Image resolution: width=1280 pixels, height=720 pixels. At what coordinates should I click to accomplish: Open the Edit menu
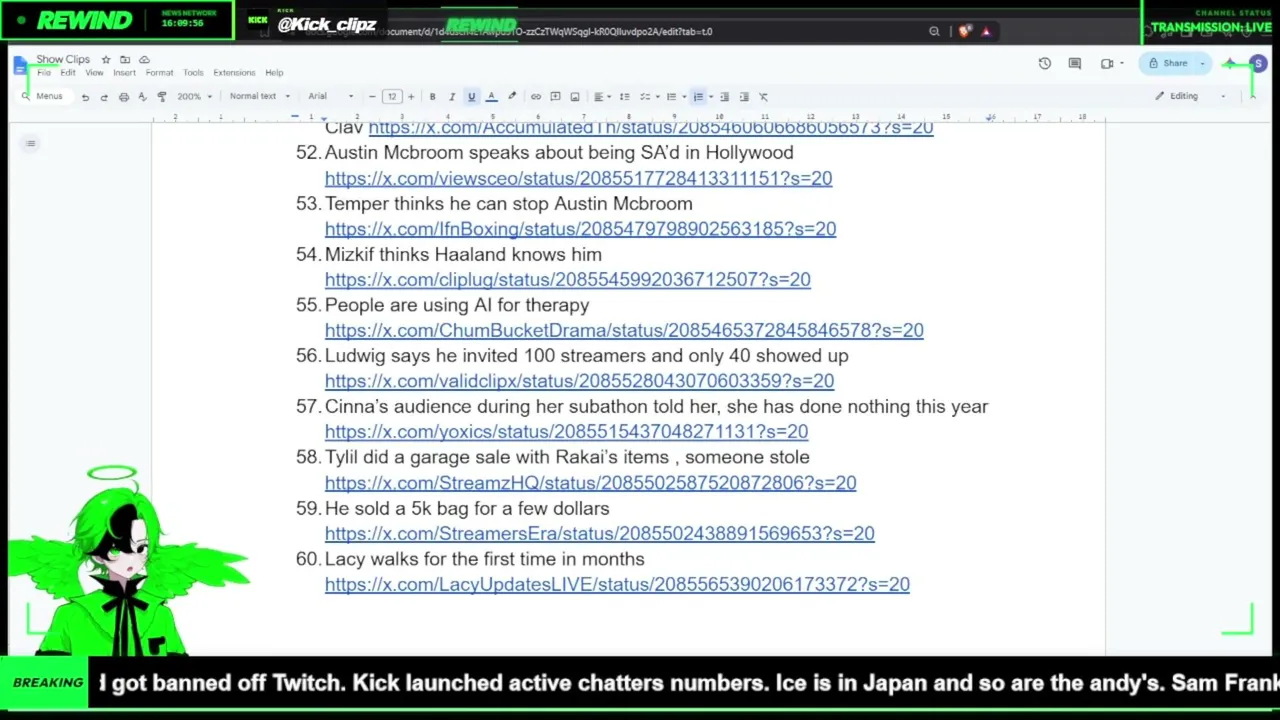[x=68, y=73]
